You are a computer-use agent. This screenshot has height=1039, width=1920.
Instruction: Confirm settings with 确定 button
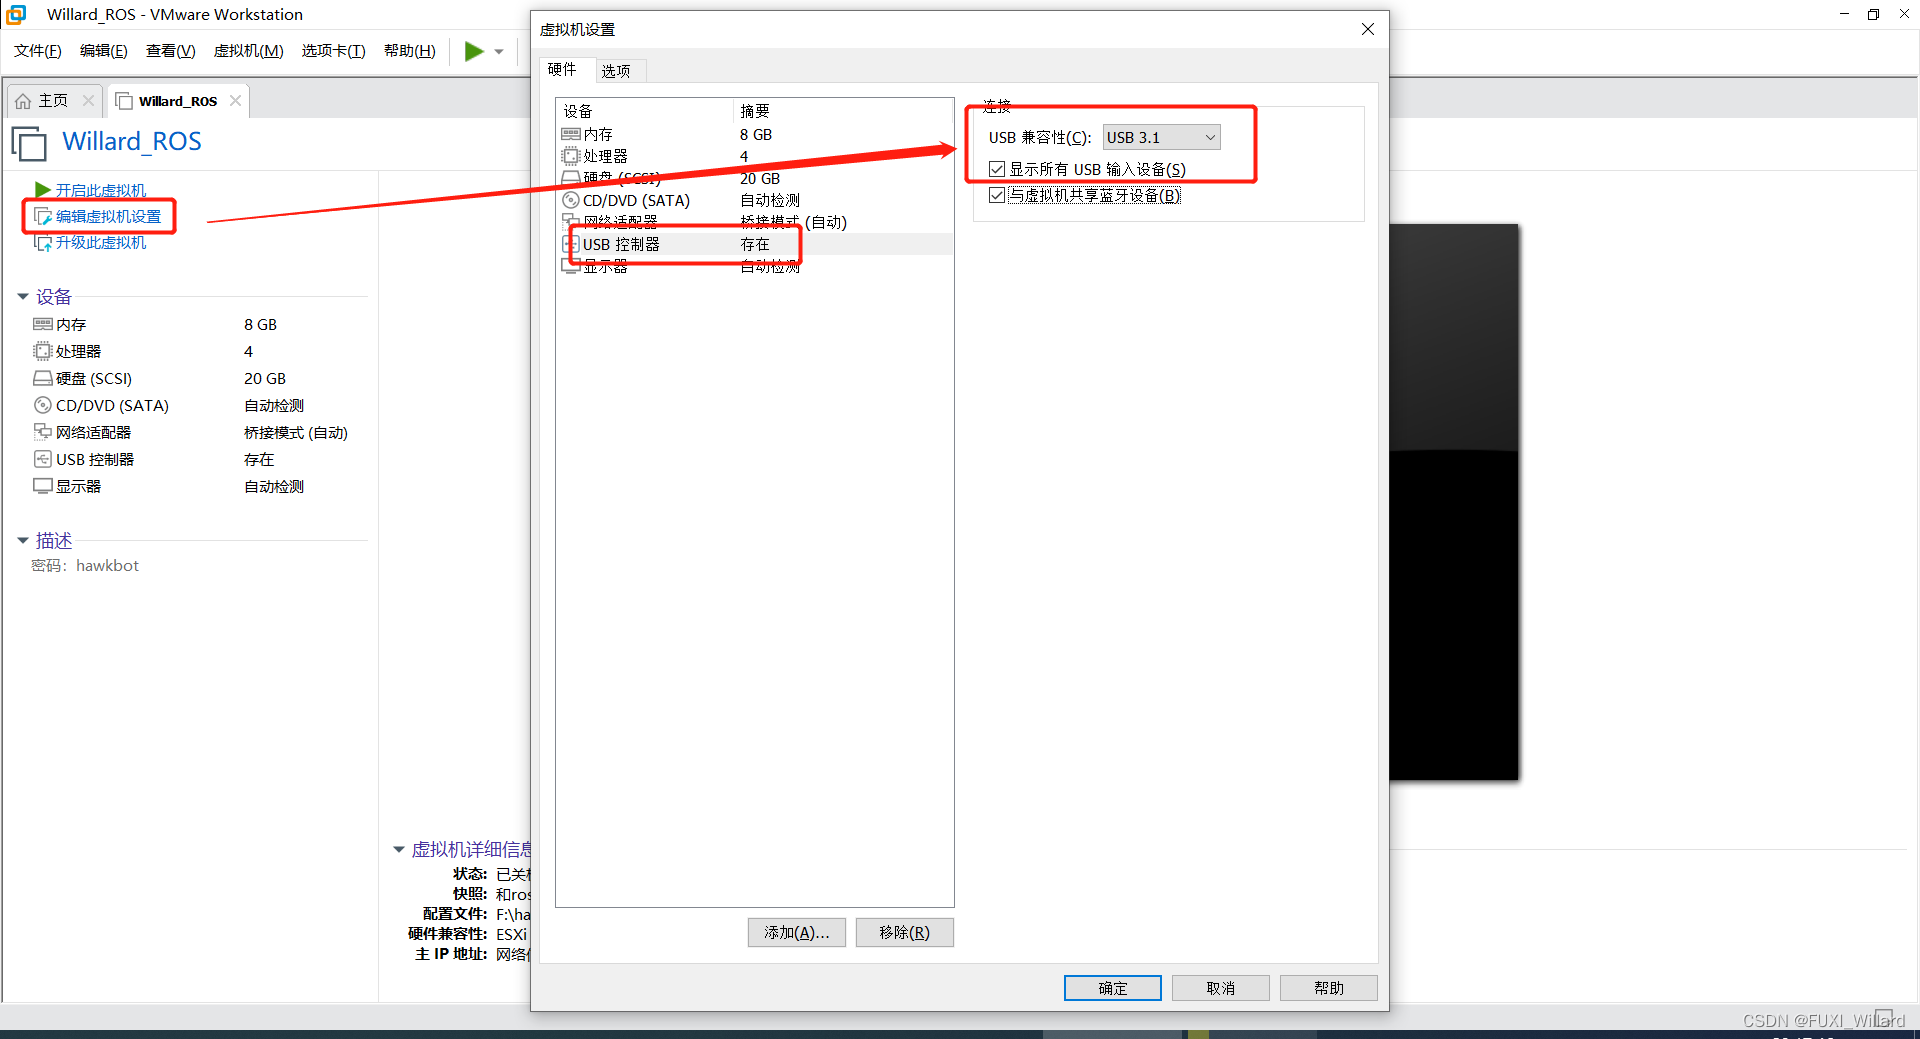coord(1113,988)
